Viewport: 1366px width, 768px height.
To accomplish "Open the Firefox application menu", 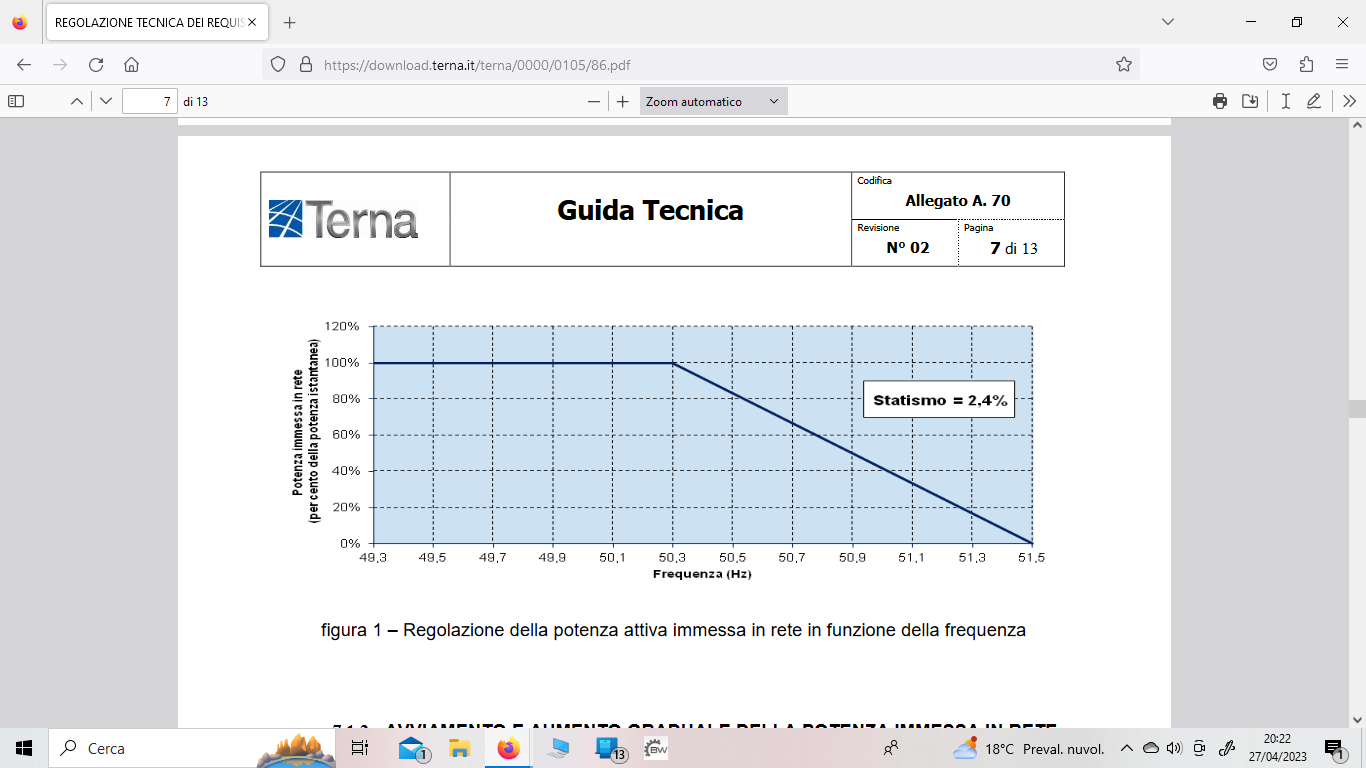I will click(x=1342, y=64).
